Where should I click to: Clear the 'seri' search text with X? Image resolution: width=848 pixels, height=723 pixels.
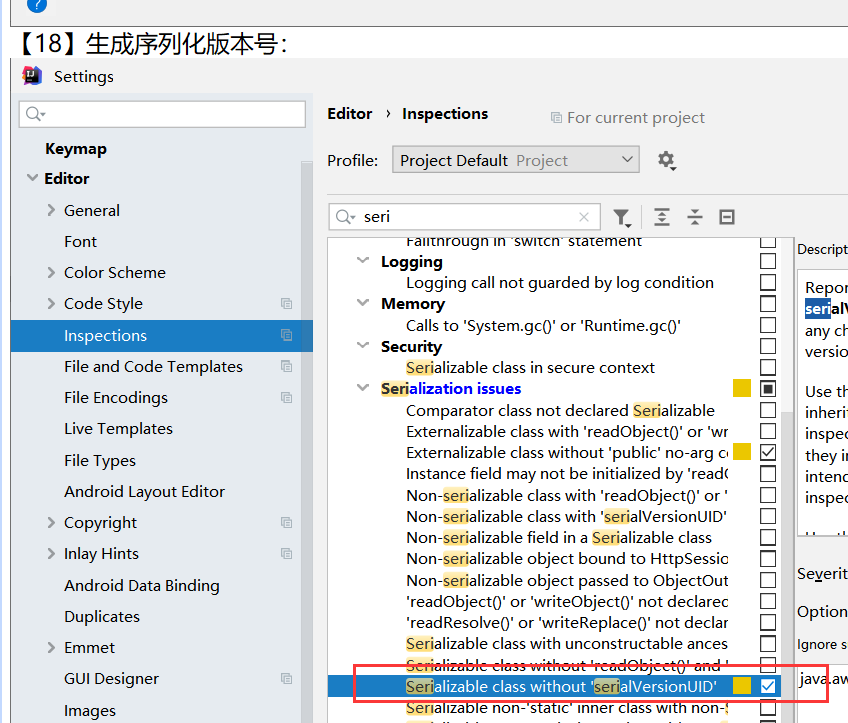pyautogui.click(x=584, y=217)
